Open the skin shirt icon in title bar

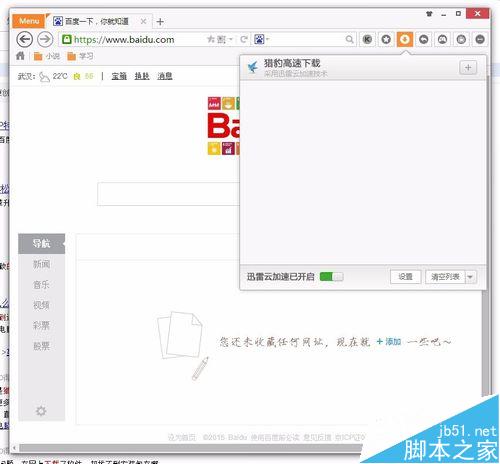(x=429, y=14)
